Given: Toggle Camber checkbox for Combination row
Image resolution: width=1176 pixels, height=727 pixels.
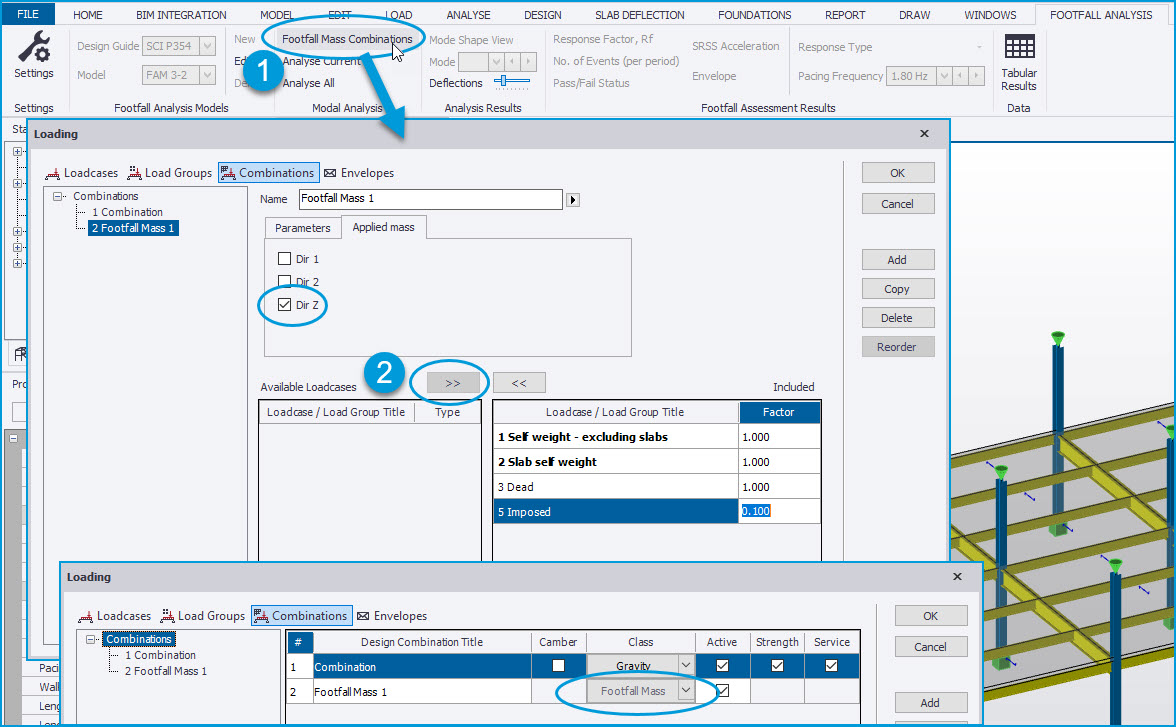Looking at the screenshot, I should (558, 666).
